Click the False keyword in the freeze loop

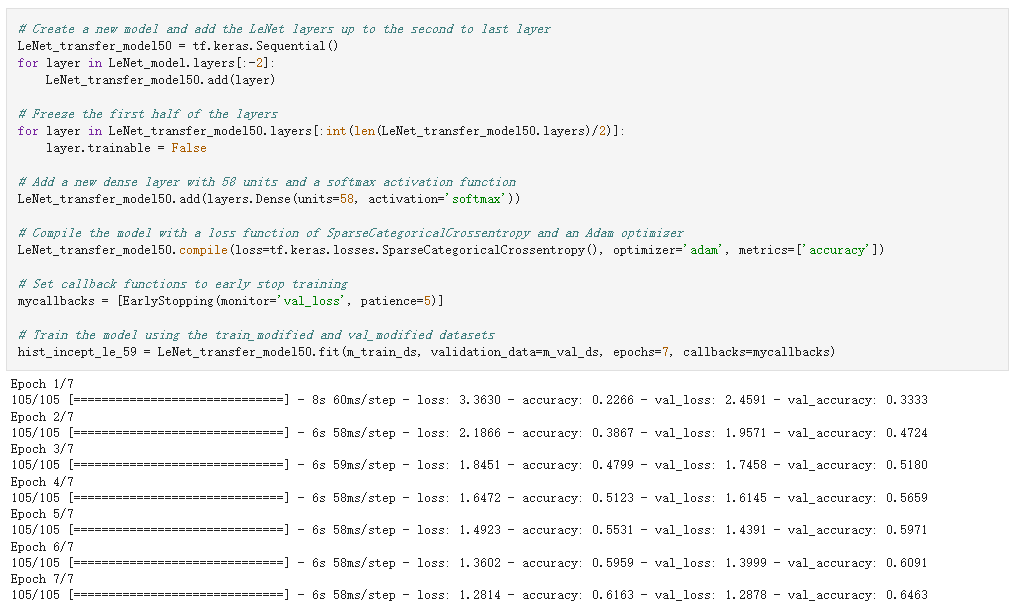(189, 147)
